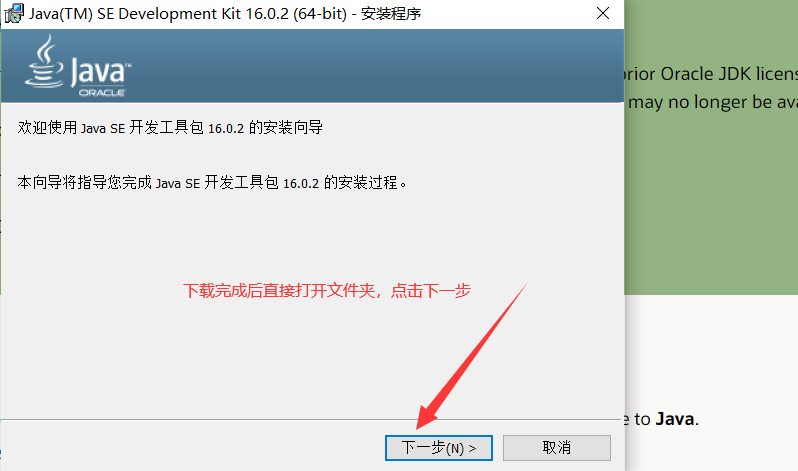Click the "may no longer be ava" webpage text
This screenshot has height=471, width=798.
[712, 102]
